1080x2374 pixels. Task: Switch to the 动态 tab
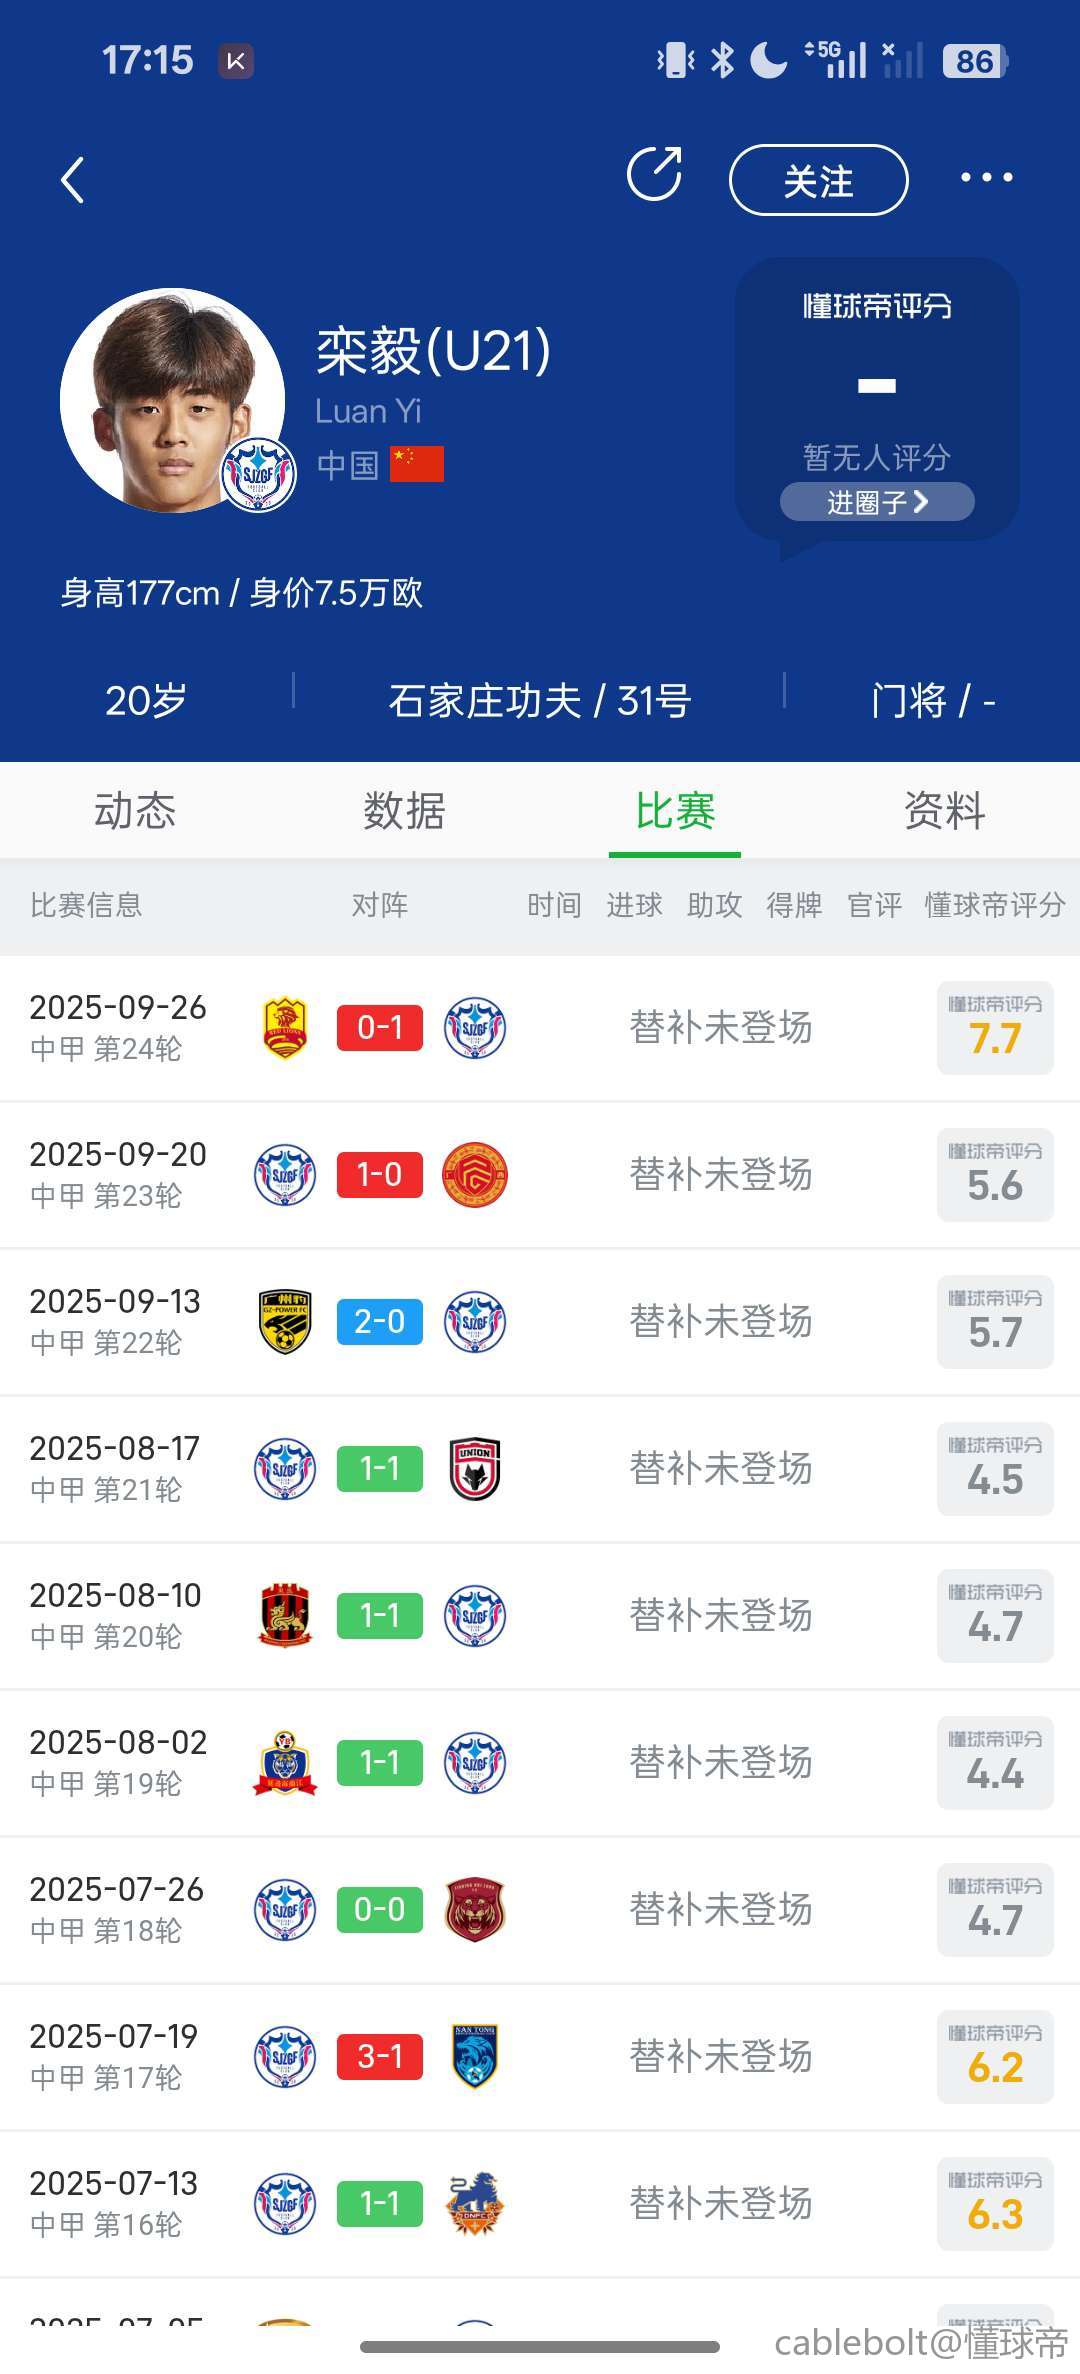pos(135,810)
